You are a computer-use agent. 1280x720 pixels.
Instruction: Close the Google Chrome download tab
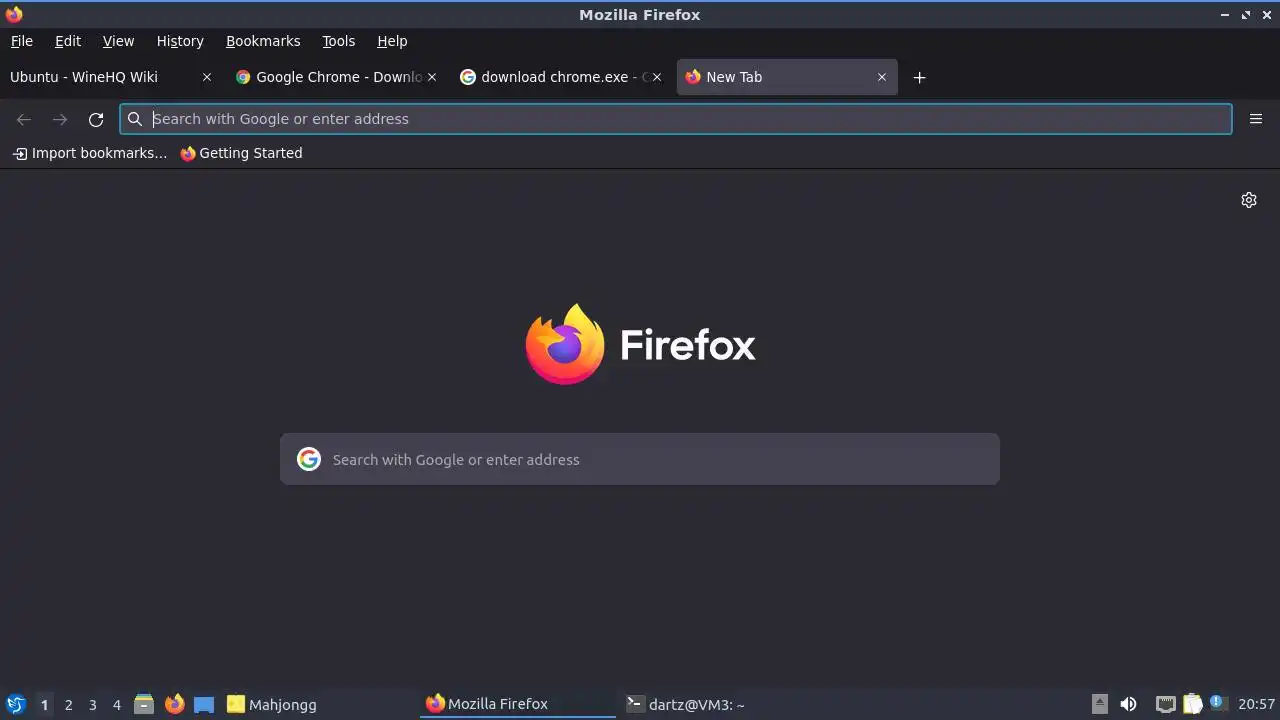[432, 77]
